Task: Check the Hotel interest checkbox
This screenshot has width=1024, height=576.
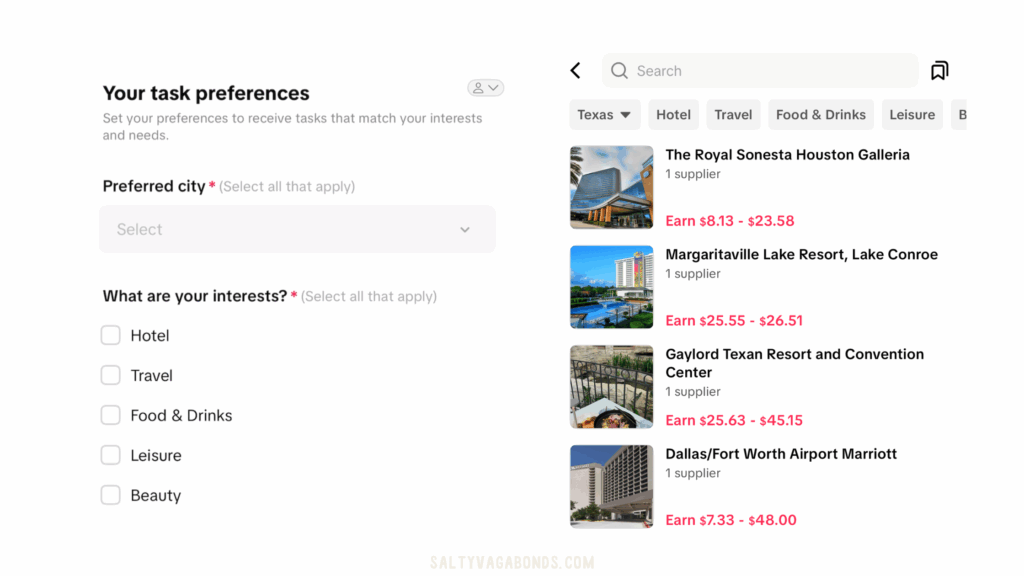Action: 110,335
